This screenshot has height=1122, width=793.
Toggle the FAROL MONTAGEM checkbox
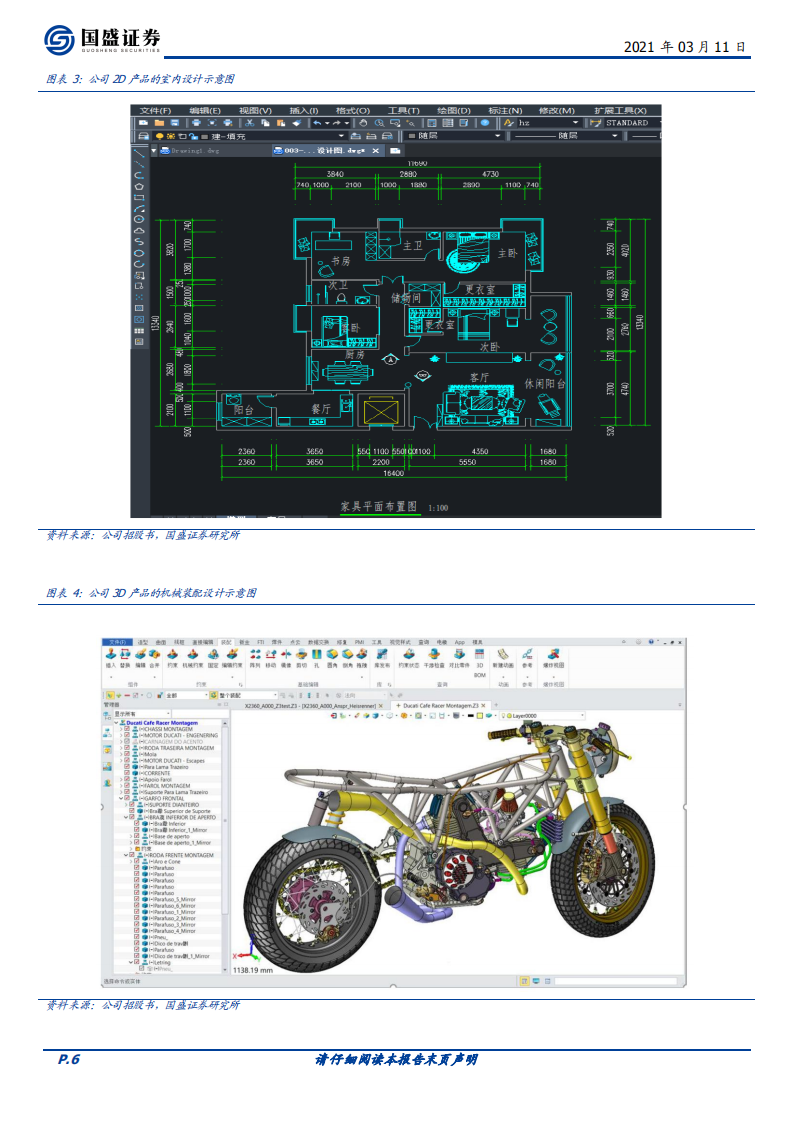pos(128,786)
